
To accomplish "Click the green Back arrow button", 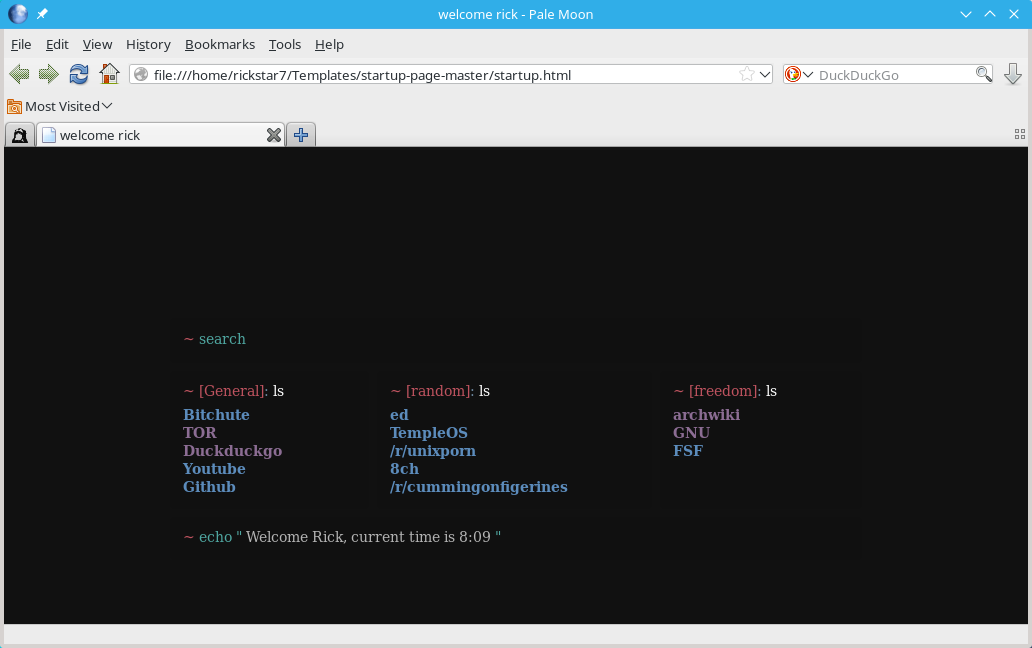I will 19,74.
